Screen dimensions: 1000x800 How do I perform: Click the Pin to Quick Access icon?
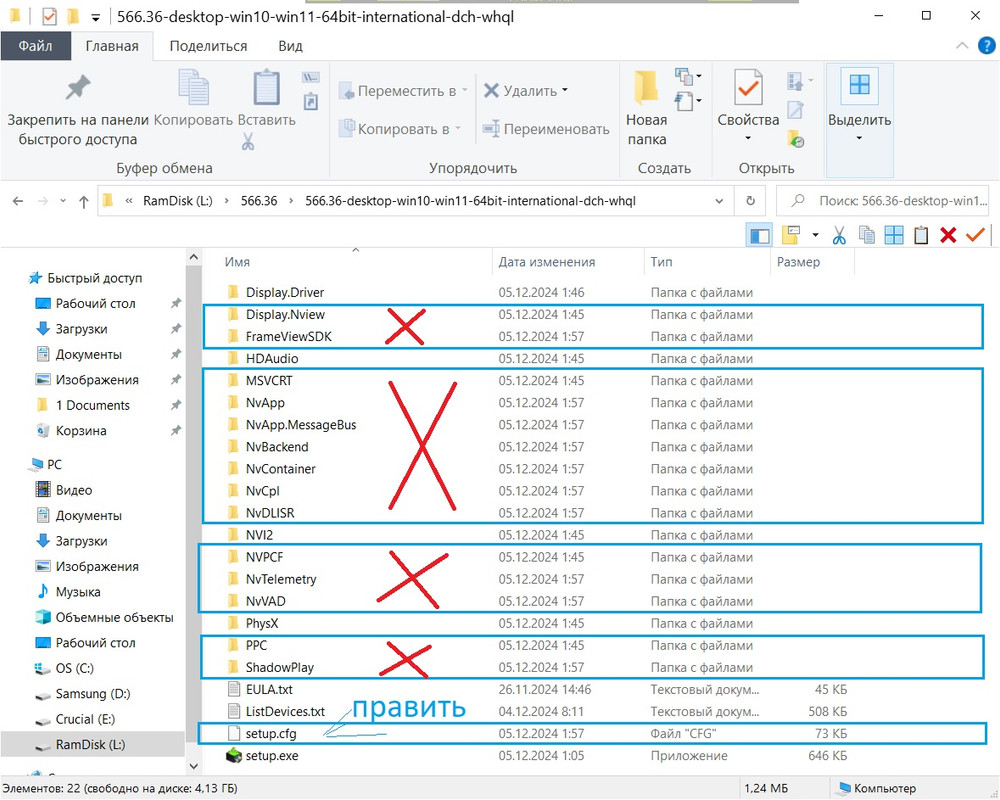[78, 88]
